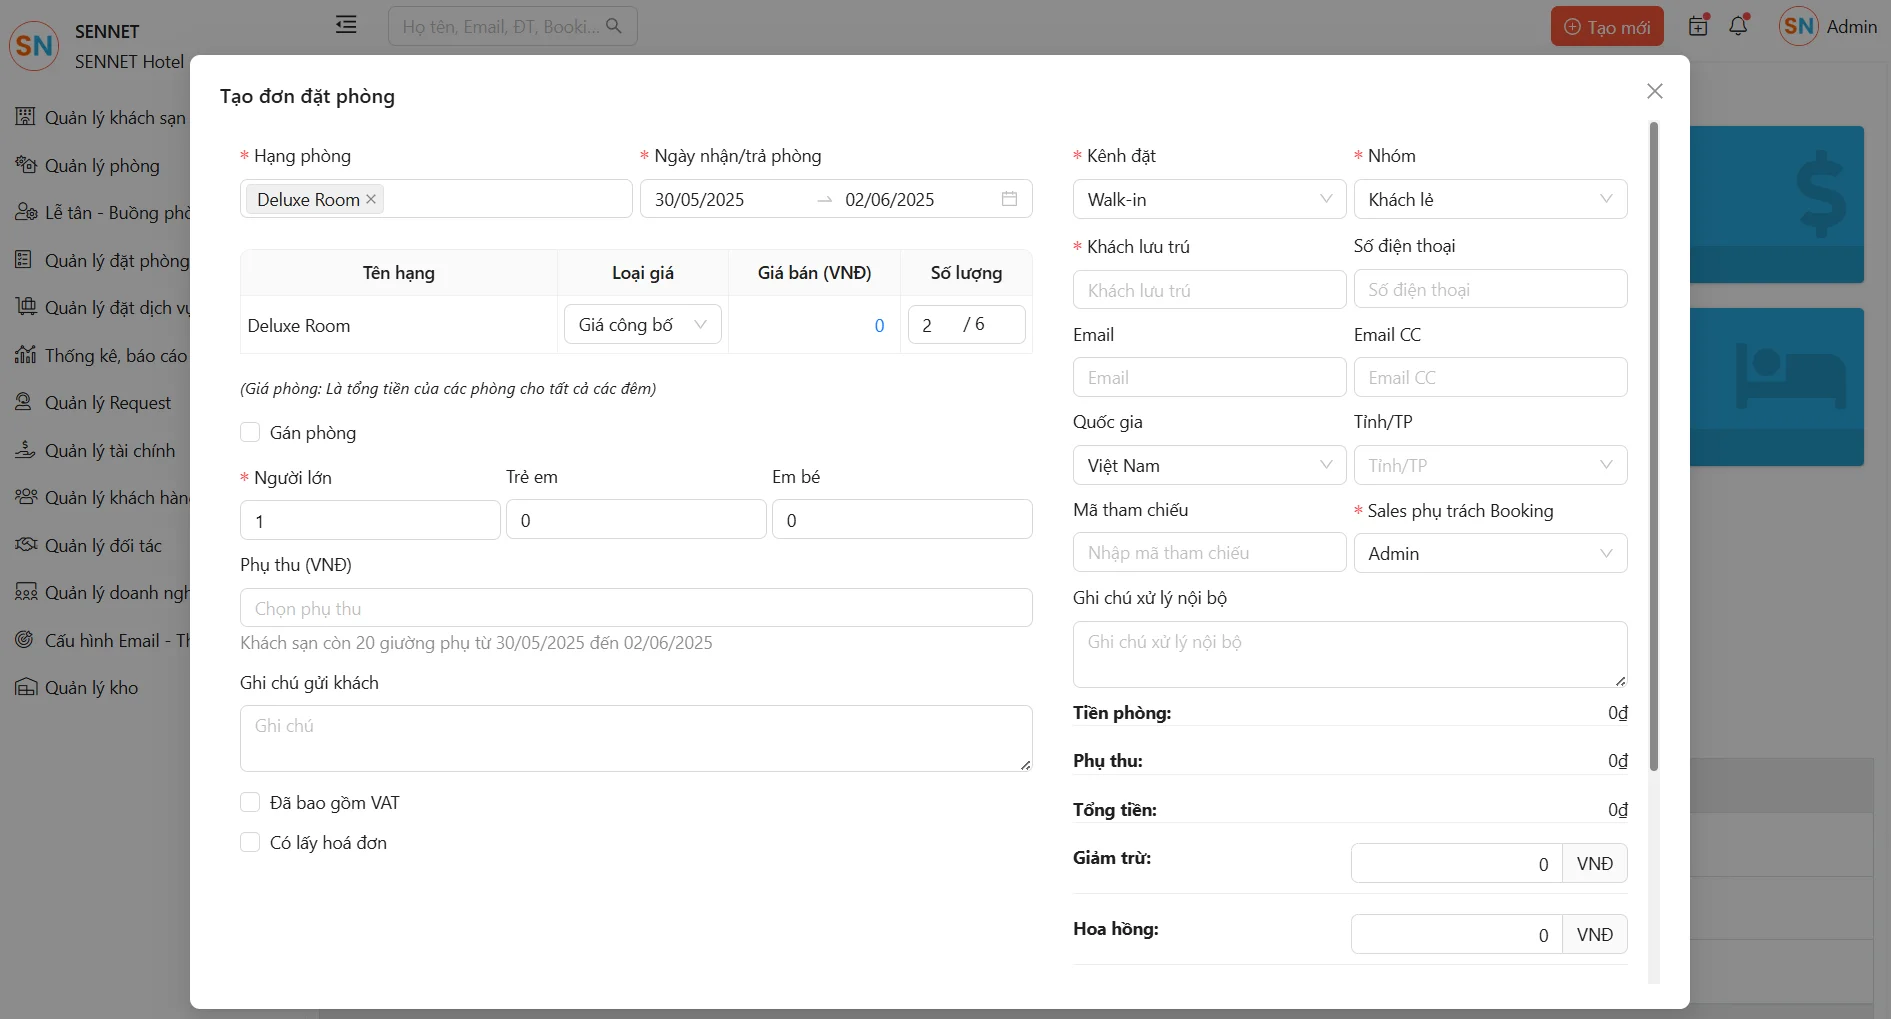
Task: Expand the Kênh đặt Walk-in dropdown
Action: [x=1209, y=199]
